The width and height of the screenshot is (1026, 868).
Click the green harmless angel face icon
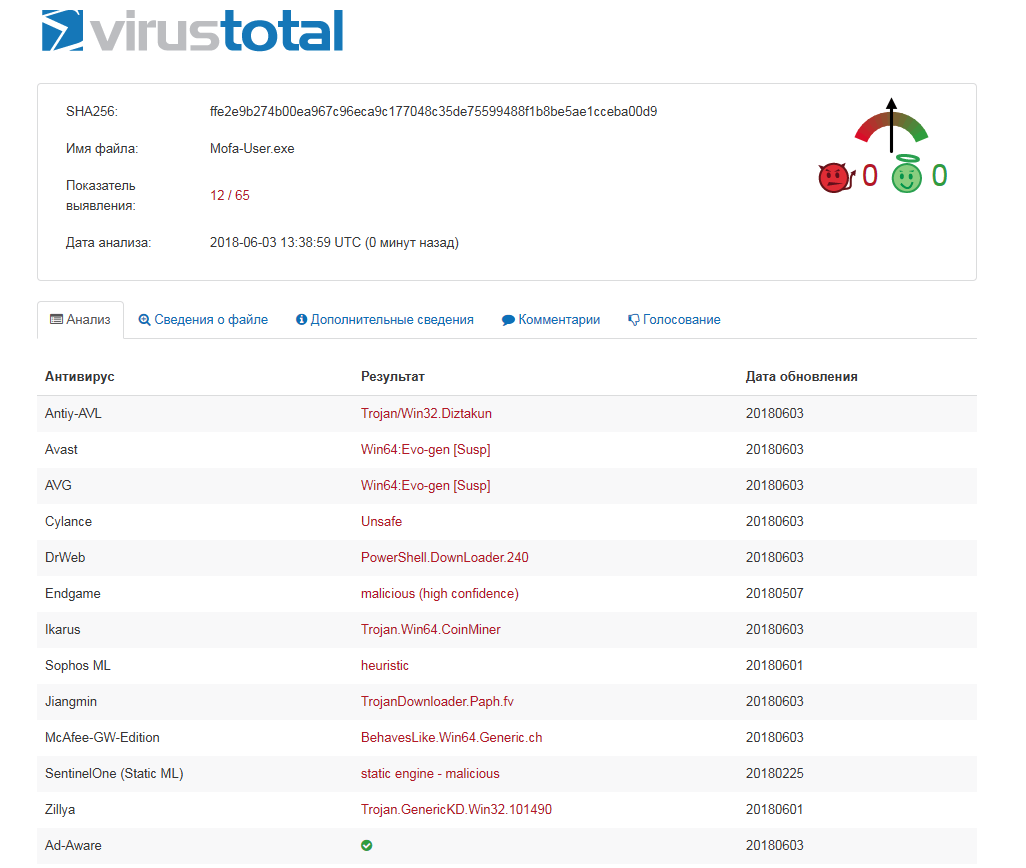click(x=906, y=175)
